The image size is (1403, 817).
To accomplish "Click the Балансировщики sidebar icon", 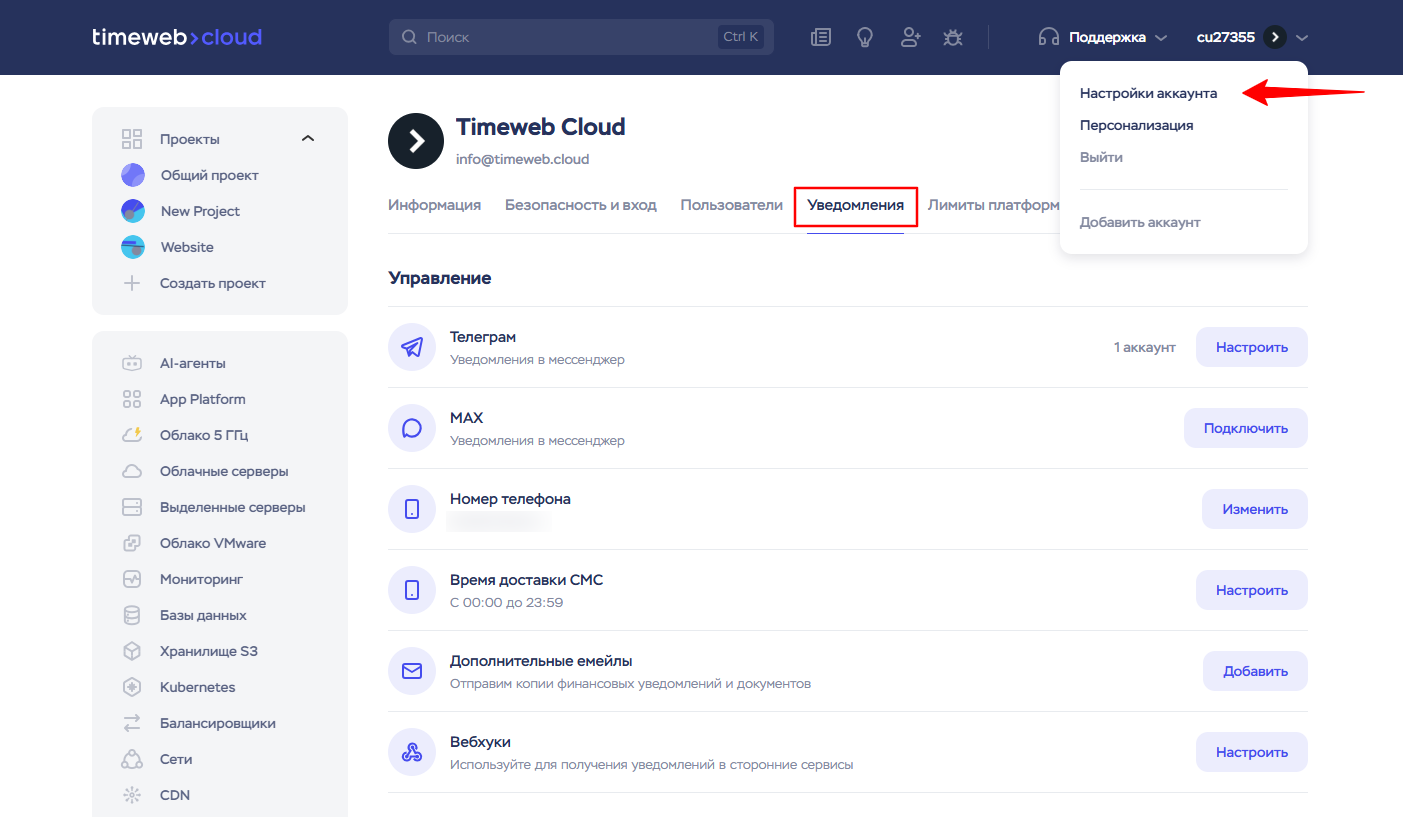I will 132,723.
